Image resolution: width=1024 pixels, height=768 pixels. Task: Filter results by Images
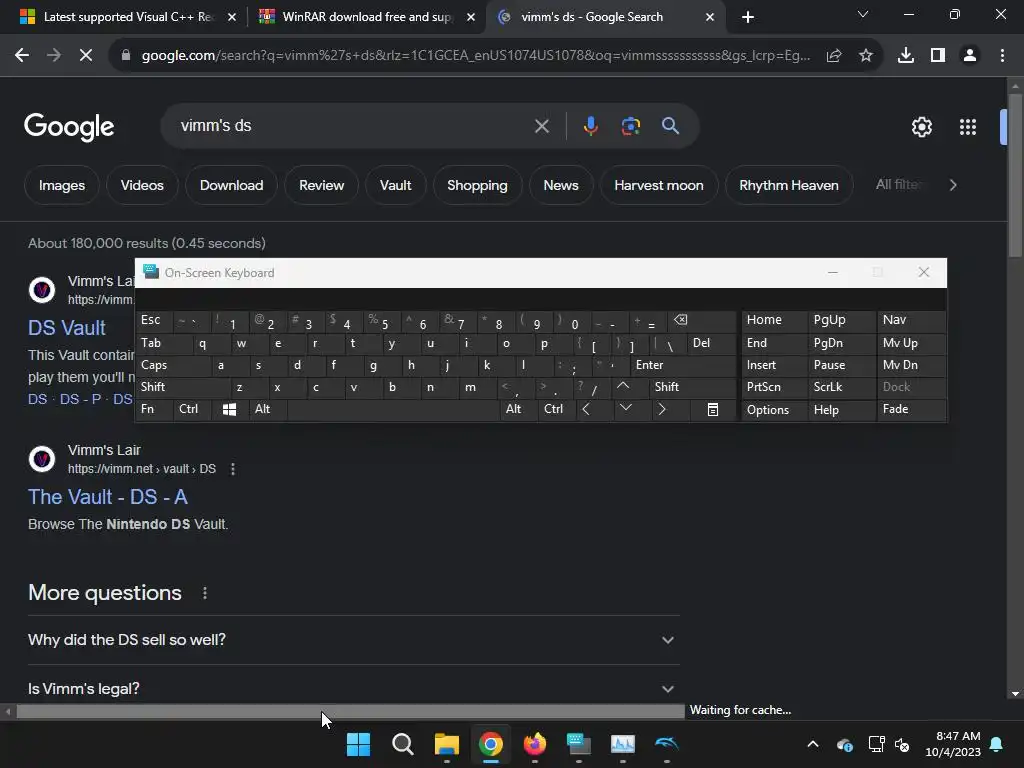click(x=62, y=185)
